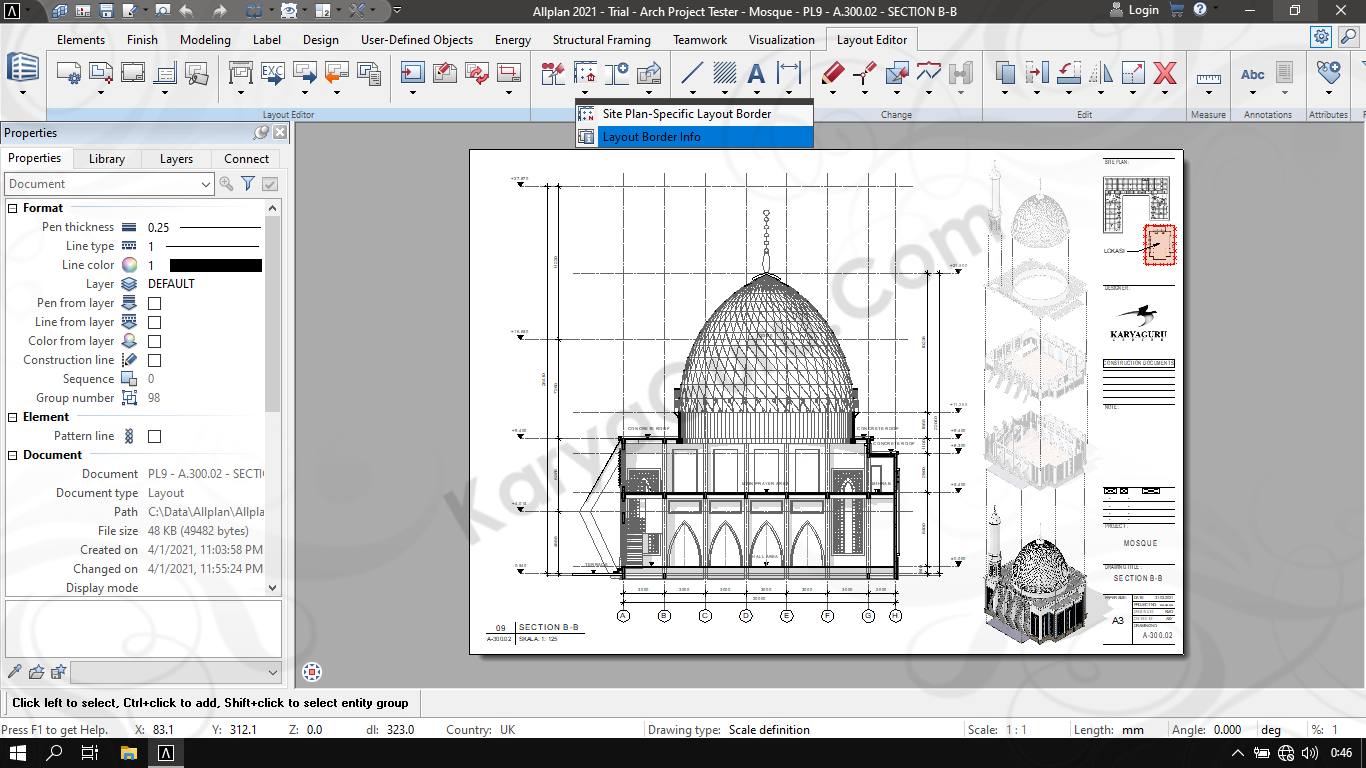The image size is (1366, 768).
Task: Enable the Pen from layer checkbox
Action: 155,303
